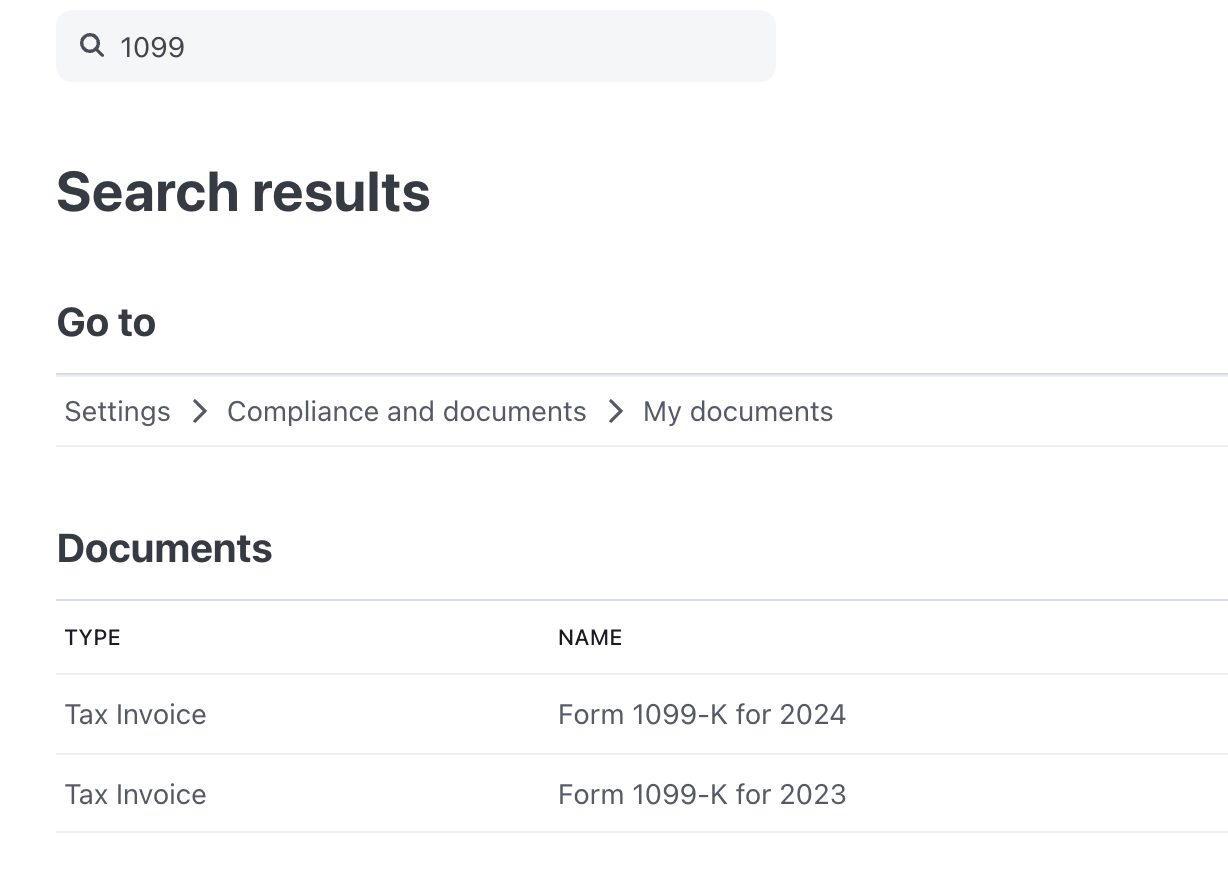Click the magnifying glass search icon
This screenshot has height=872, width=1228.
[92, 46]
